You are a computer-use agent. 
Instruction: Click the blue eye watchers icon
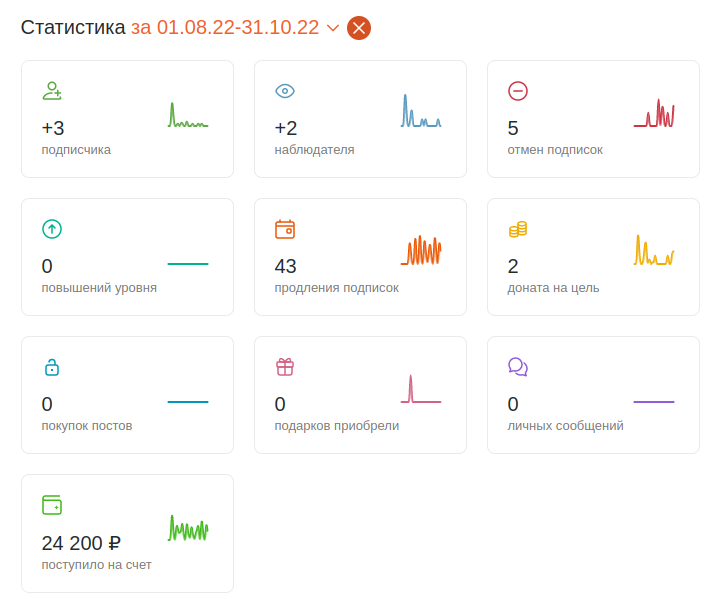285,91
